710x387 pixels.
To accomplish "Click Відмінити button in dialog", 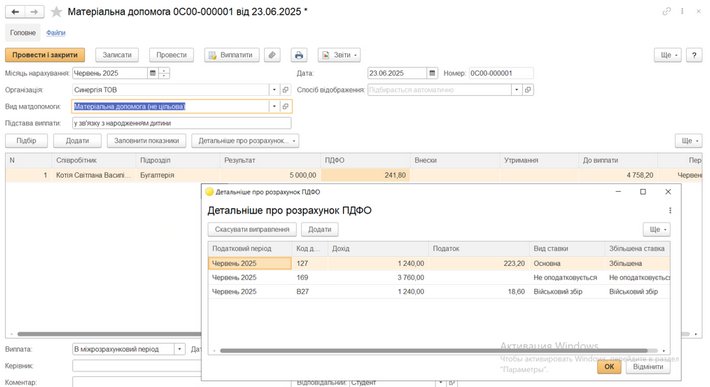I will click(648, 367).
